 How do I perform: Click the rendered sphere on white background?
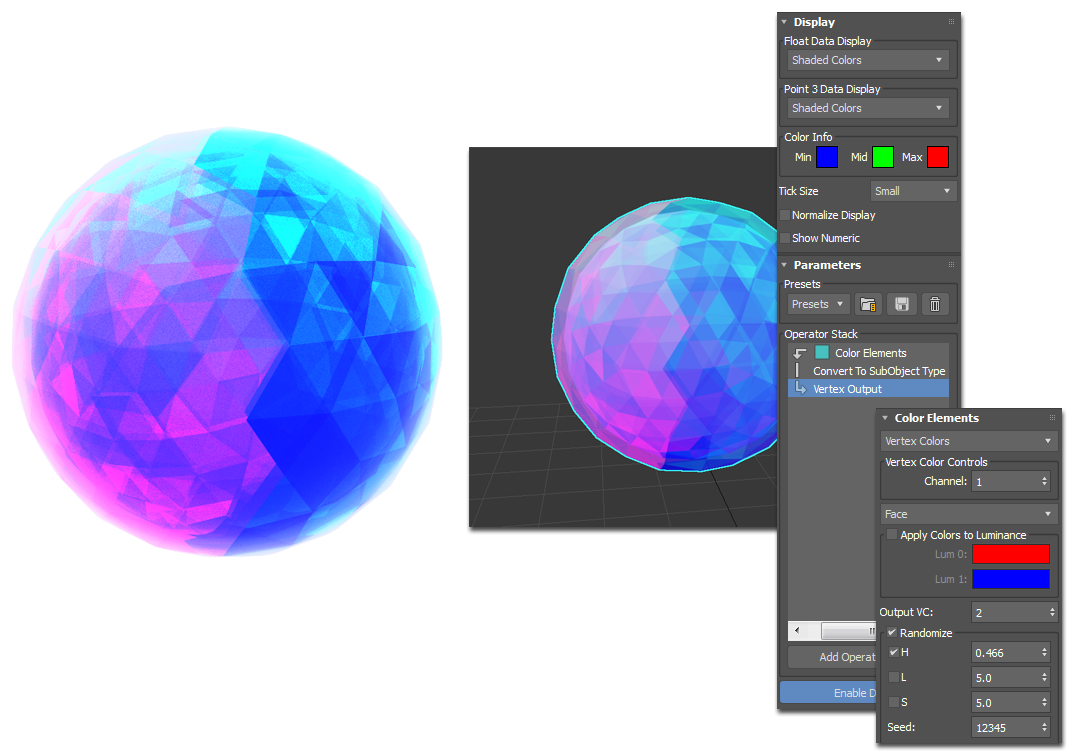point(227,341)
